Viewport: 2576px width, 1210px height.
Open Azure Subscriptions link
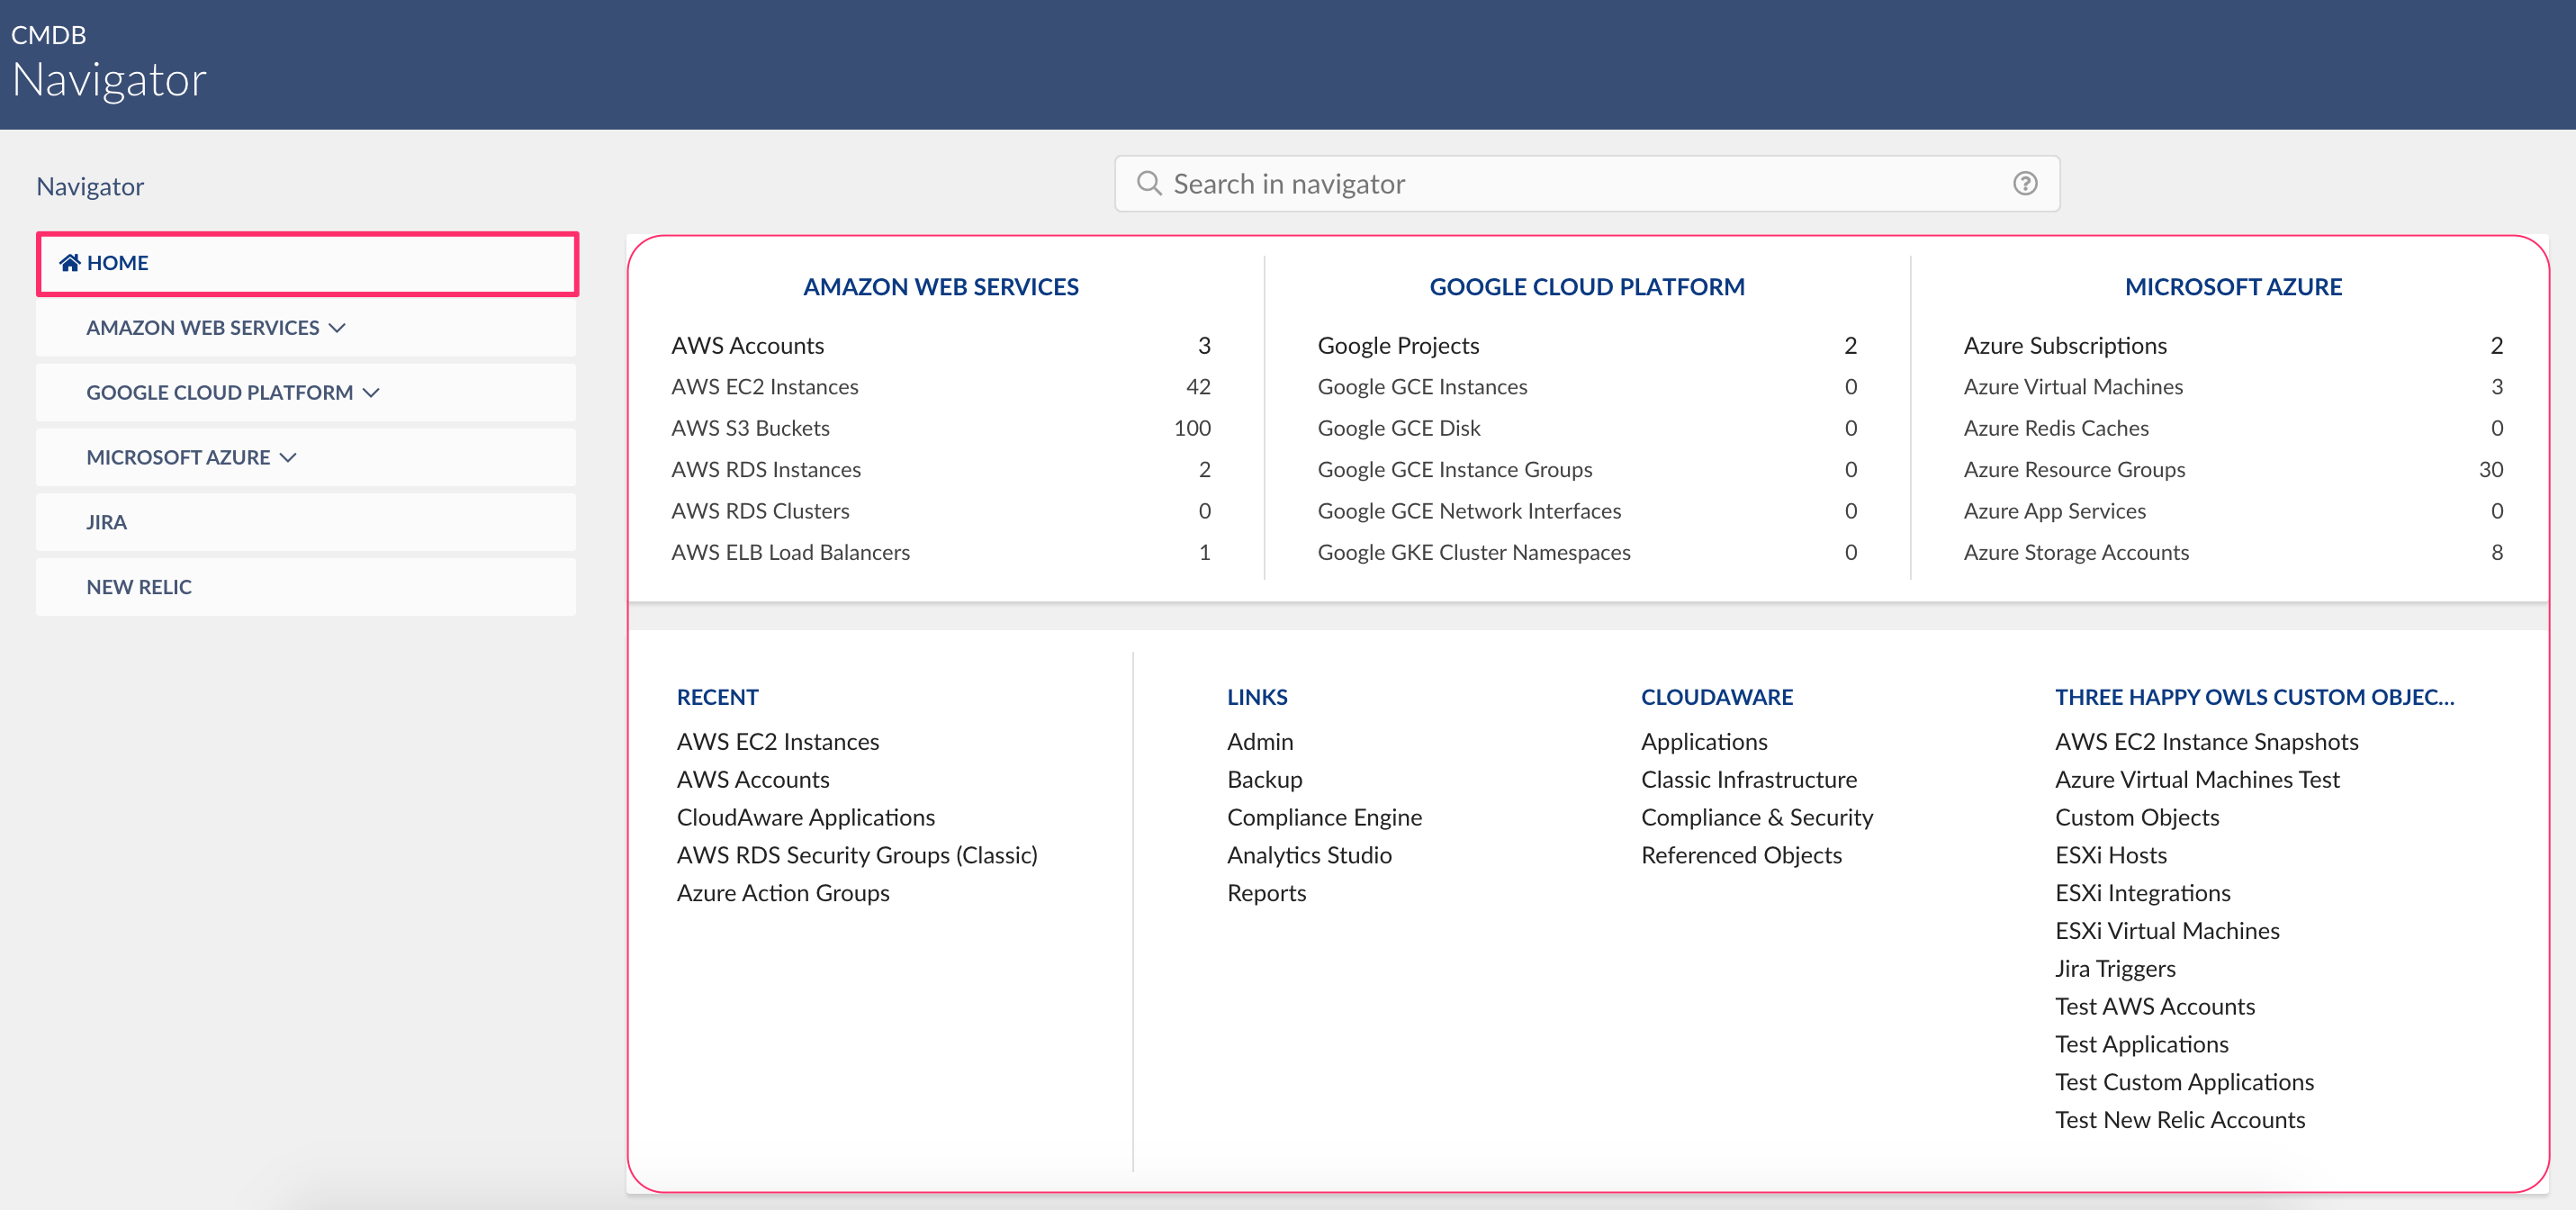(x=2065, y=345)
